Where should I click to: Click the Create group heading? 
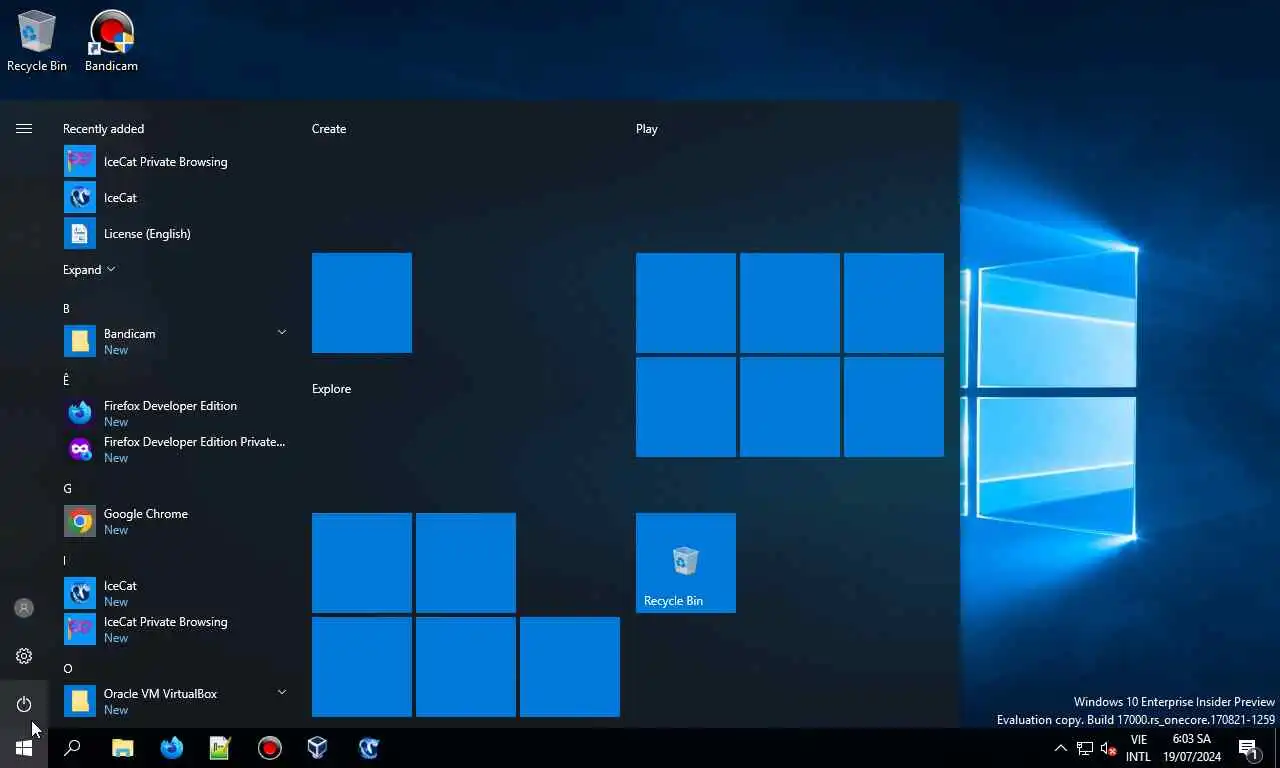(329, 129)
